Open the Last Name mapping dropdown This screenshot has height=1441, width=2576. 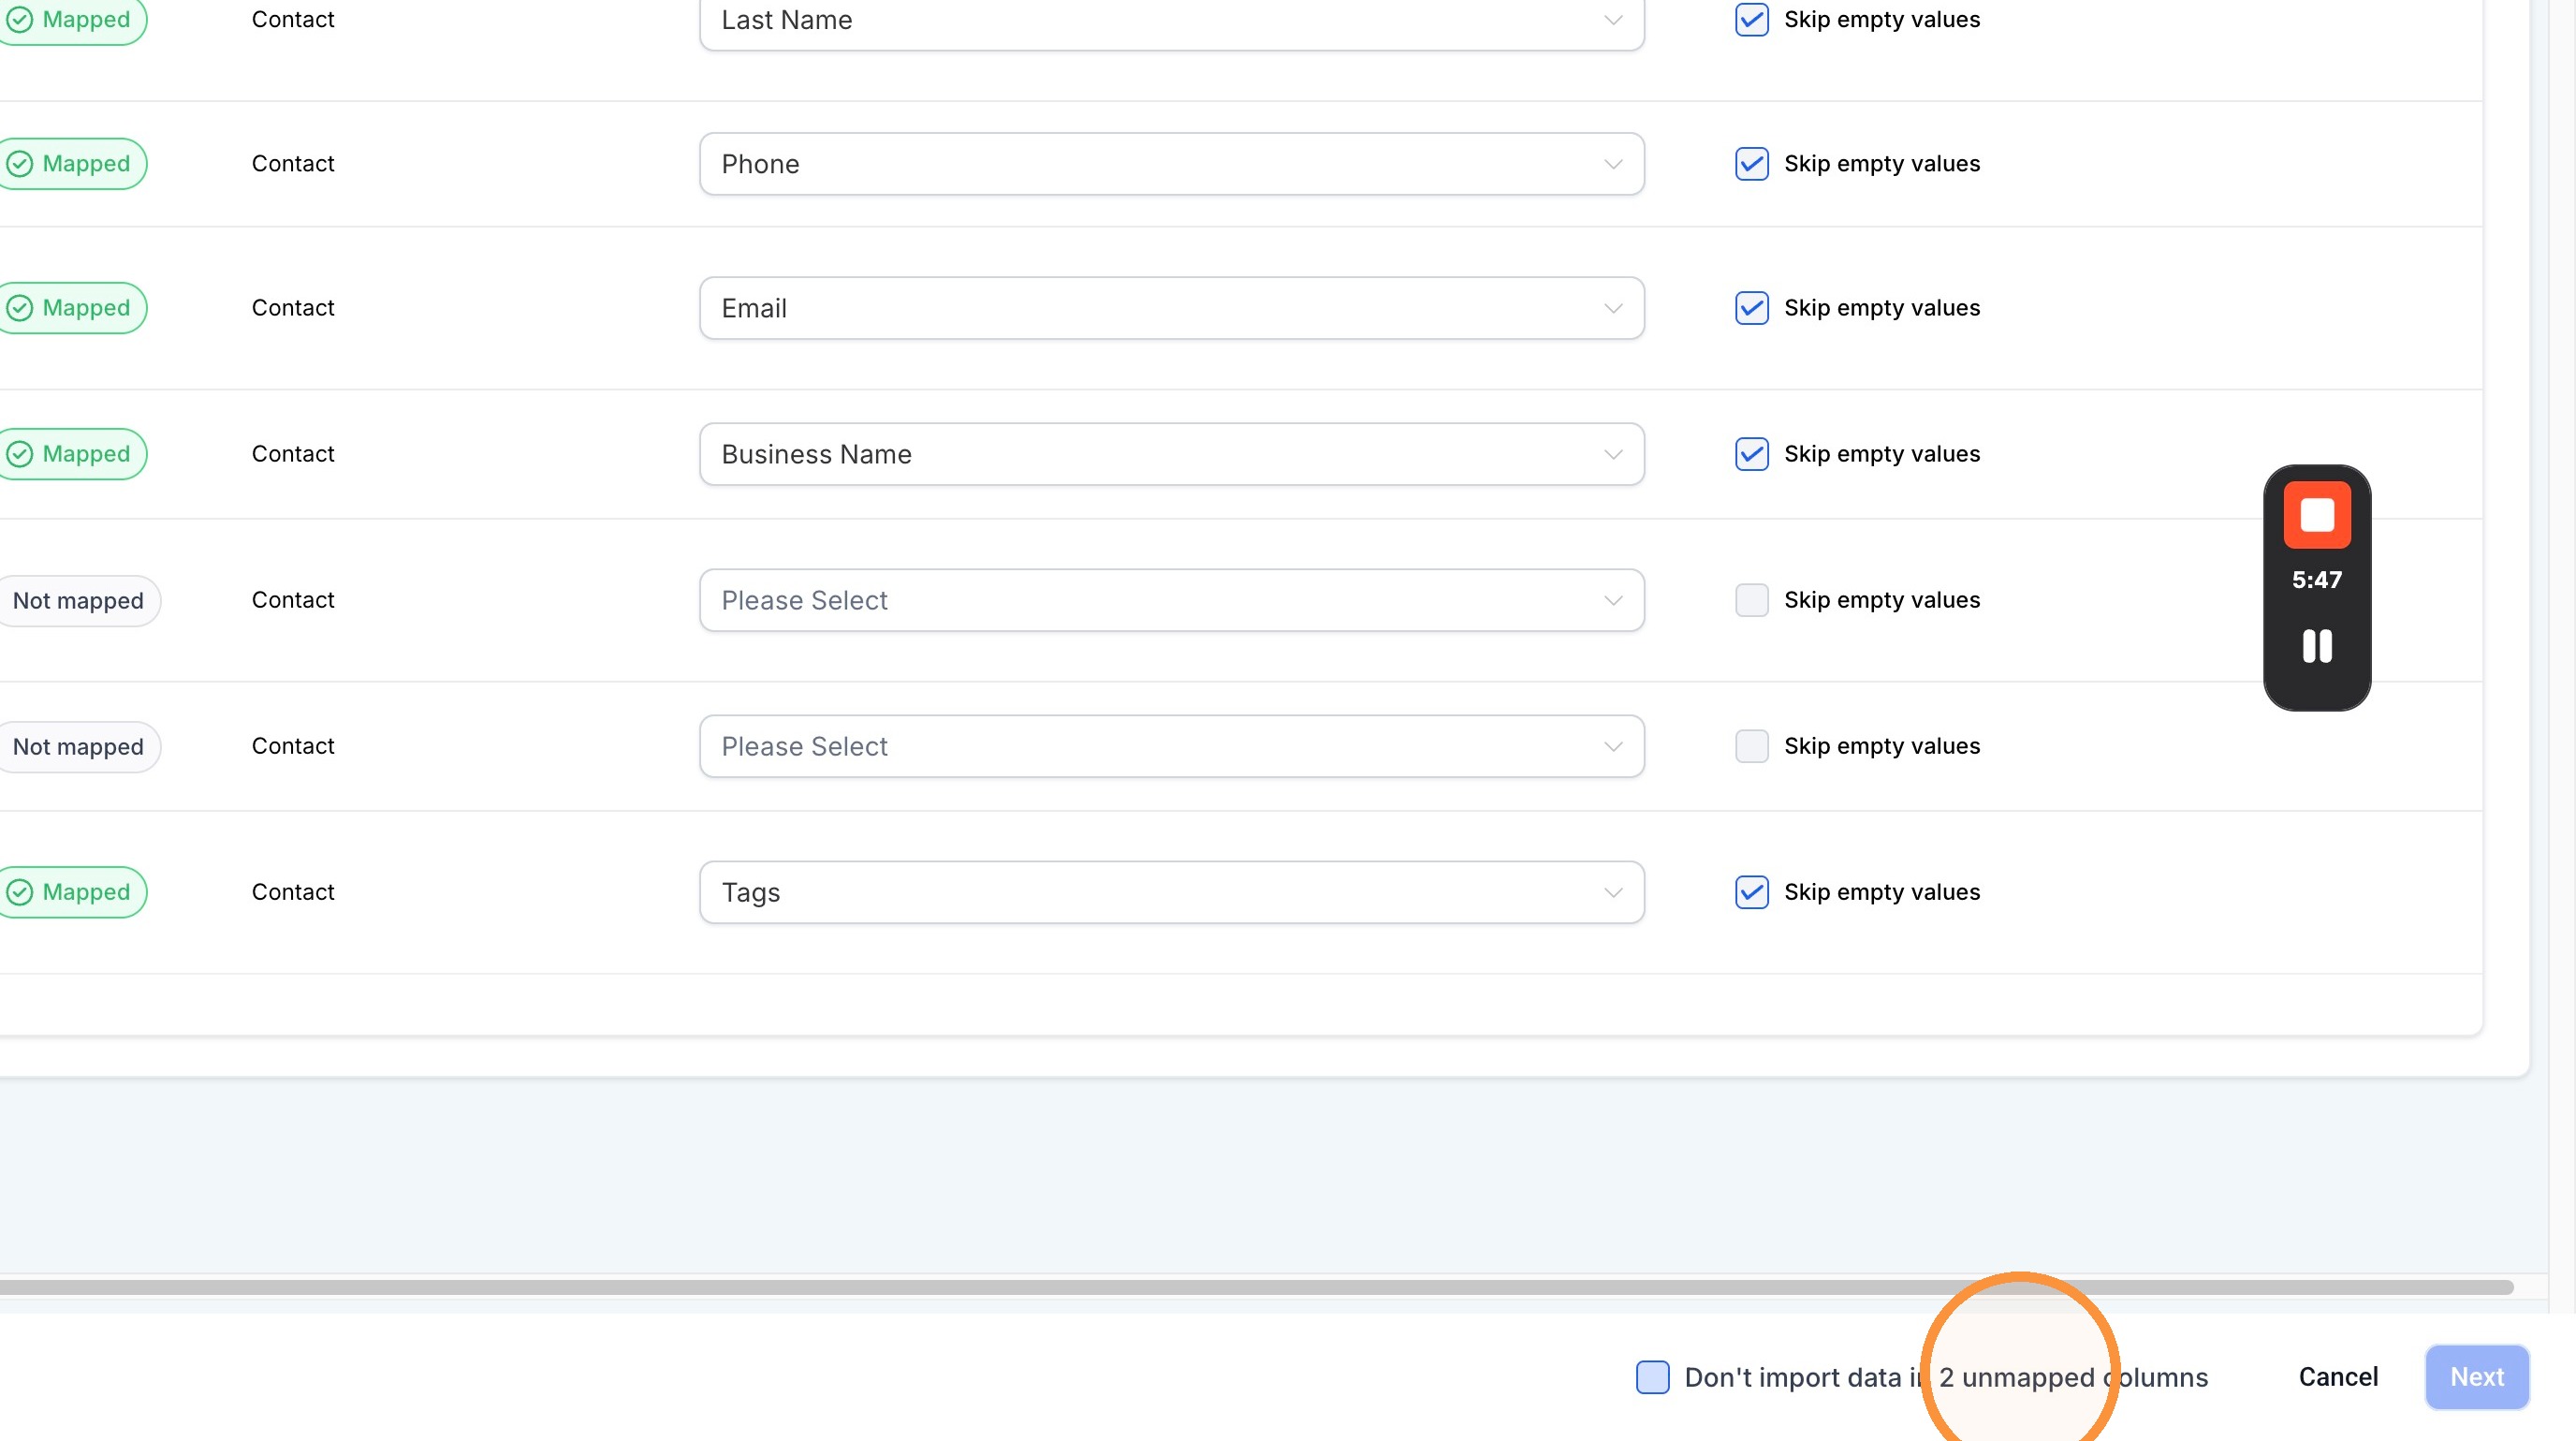click(x=1171, y=20)
